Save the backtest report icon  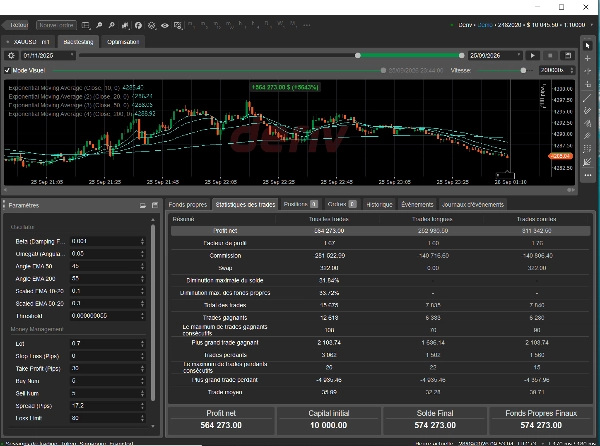tap(568, 55)
